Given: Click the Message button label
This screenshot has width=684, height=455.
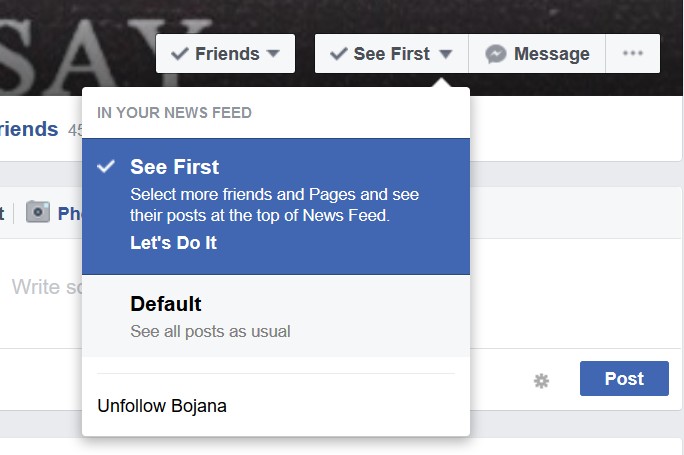Looking at the screenshot, I should point(551,54).
